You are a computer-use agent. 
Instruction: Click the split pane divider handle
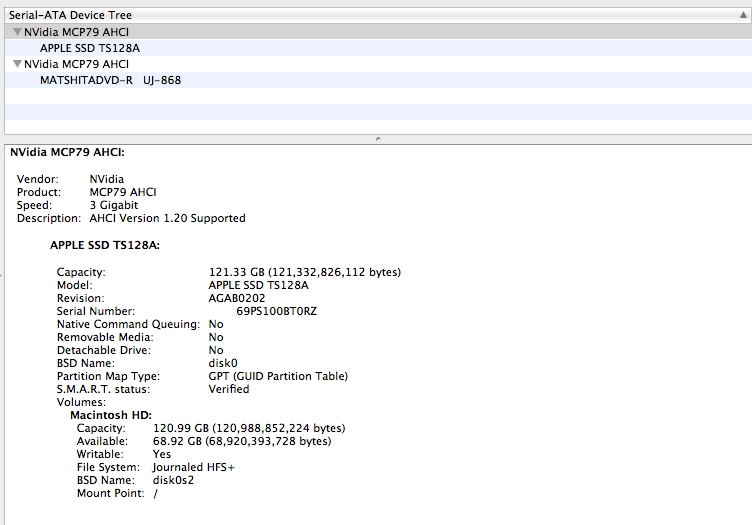(x=378, y=139)
